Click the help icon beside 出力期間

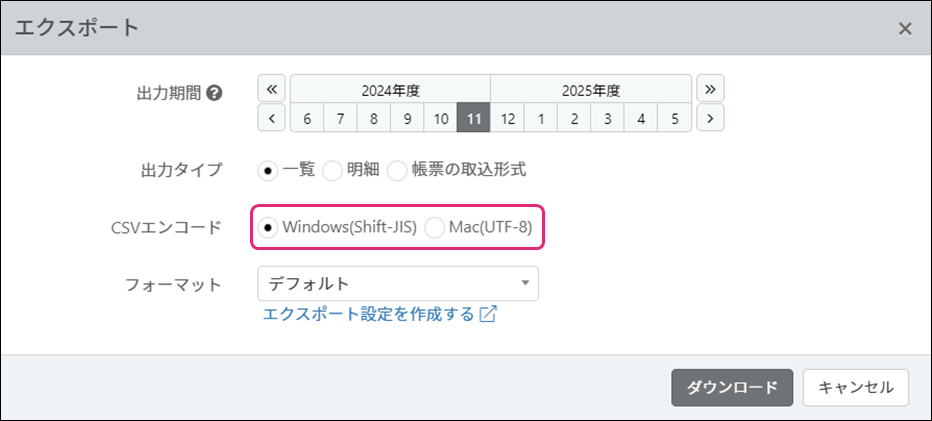213,93
